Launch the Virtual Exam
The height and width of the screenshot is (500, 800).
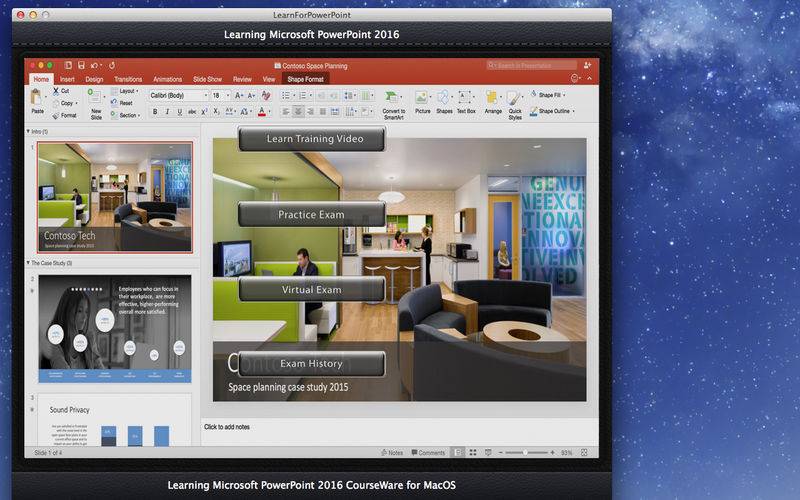click(312, 289)
